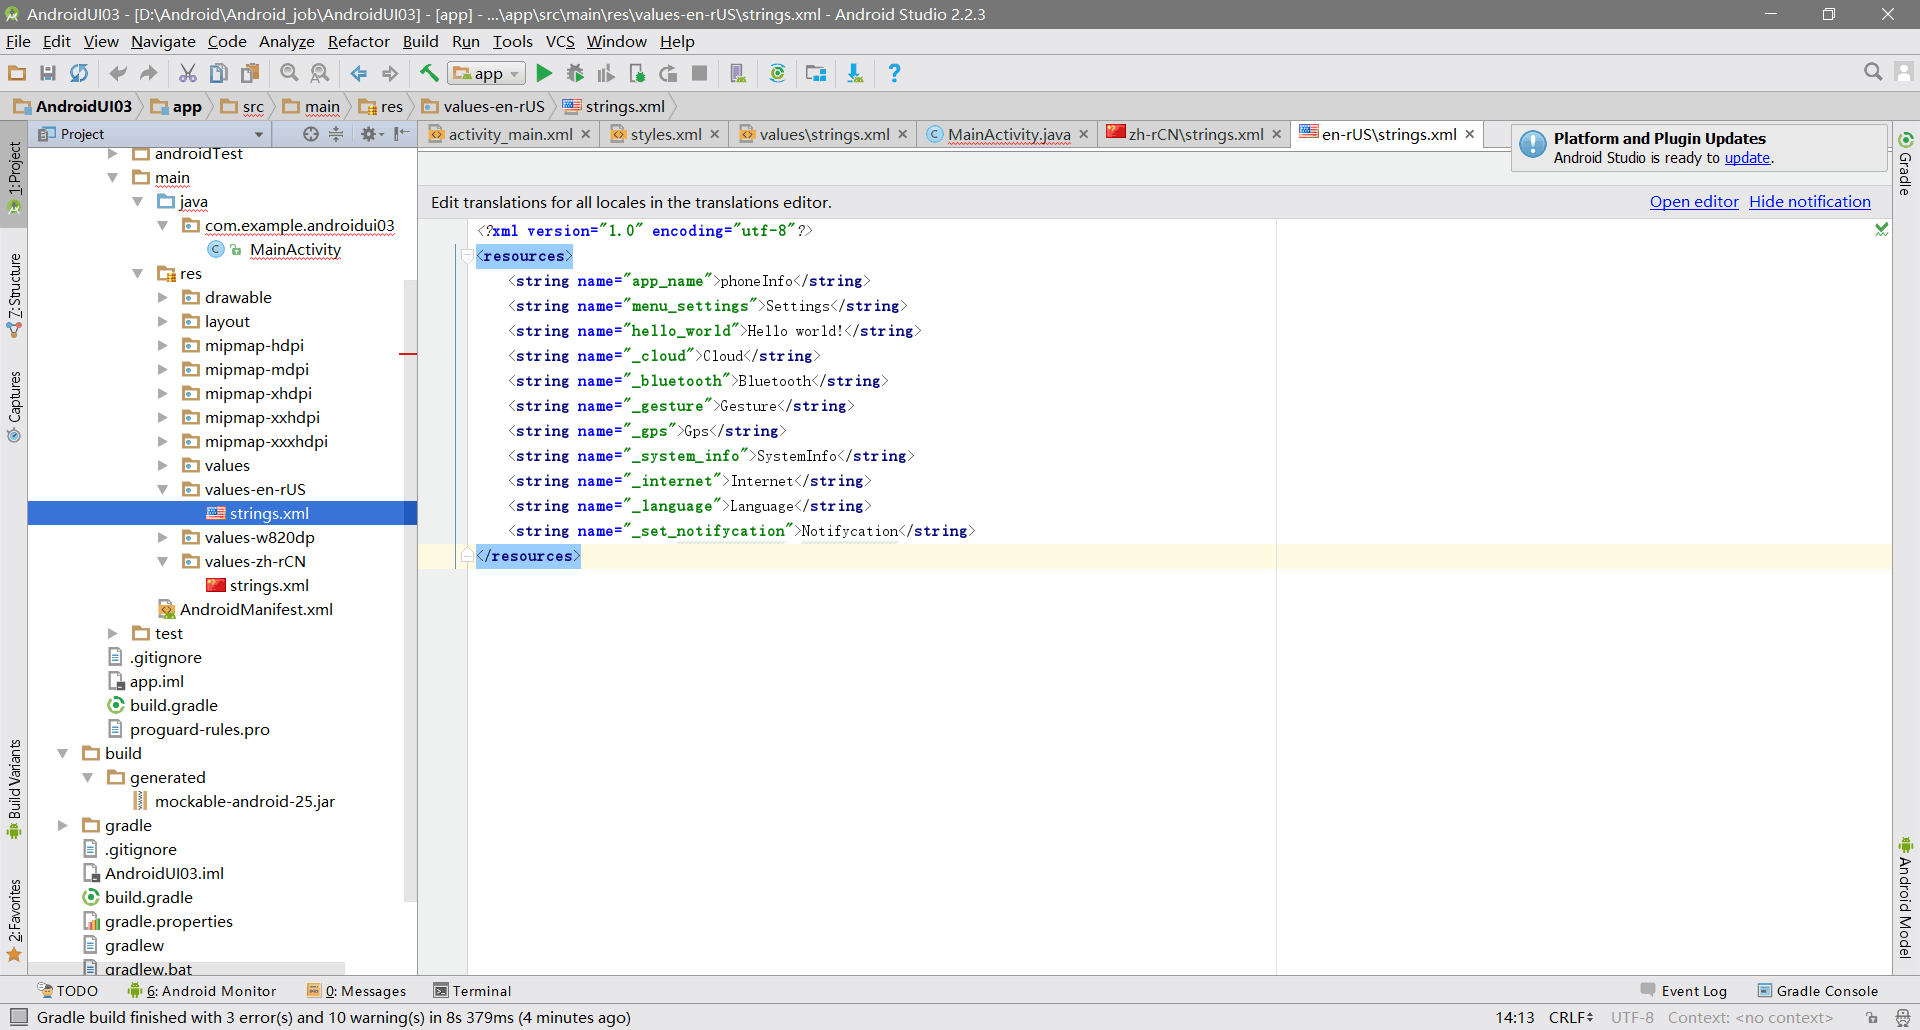The width and height of the screenshot is (1920, 1030).
Task: Click the Paste clipboard icon
Action: coord(250,73)
